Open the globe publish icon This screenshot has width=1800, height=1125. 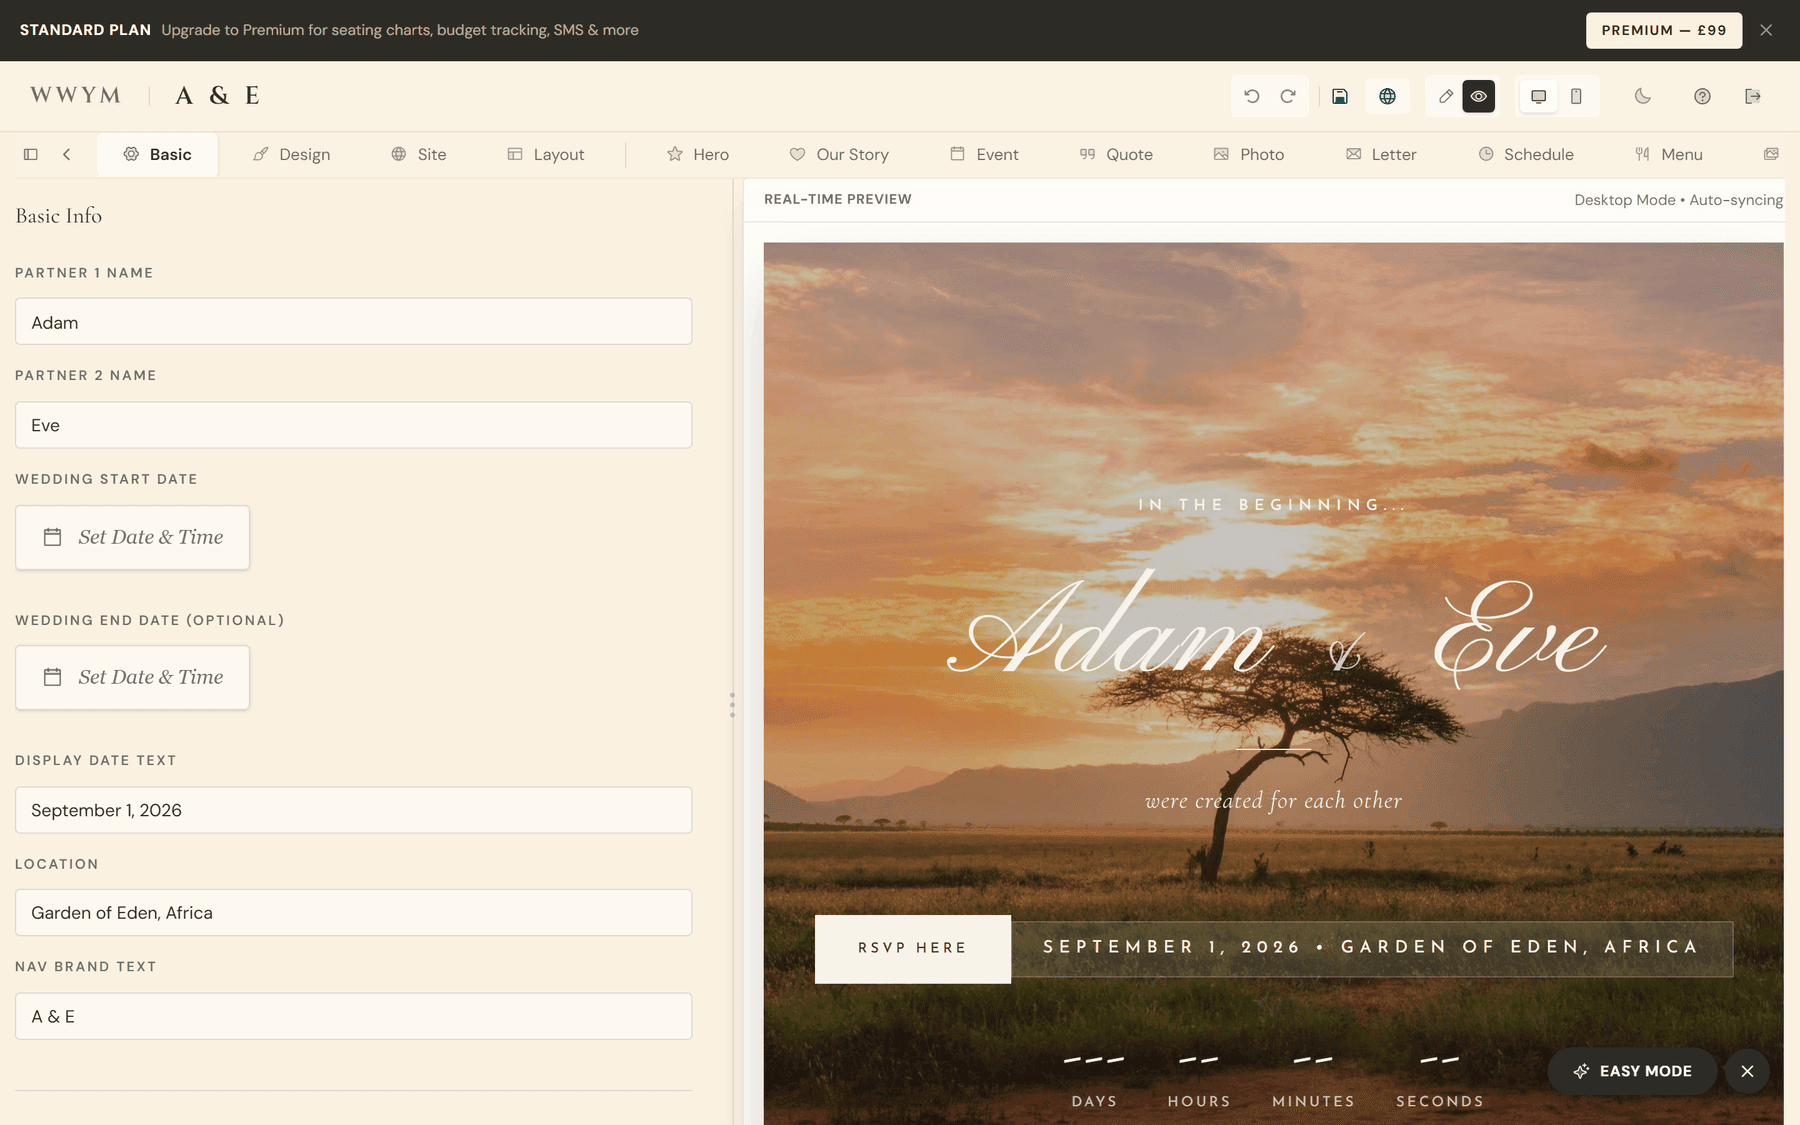(1387, 96)
